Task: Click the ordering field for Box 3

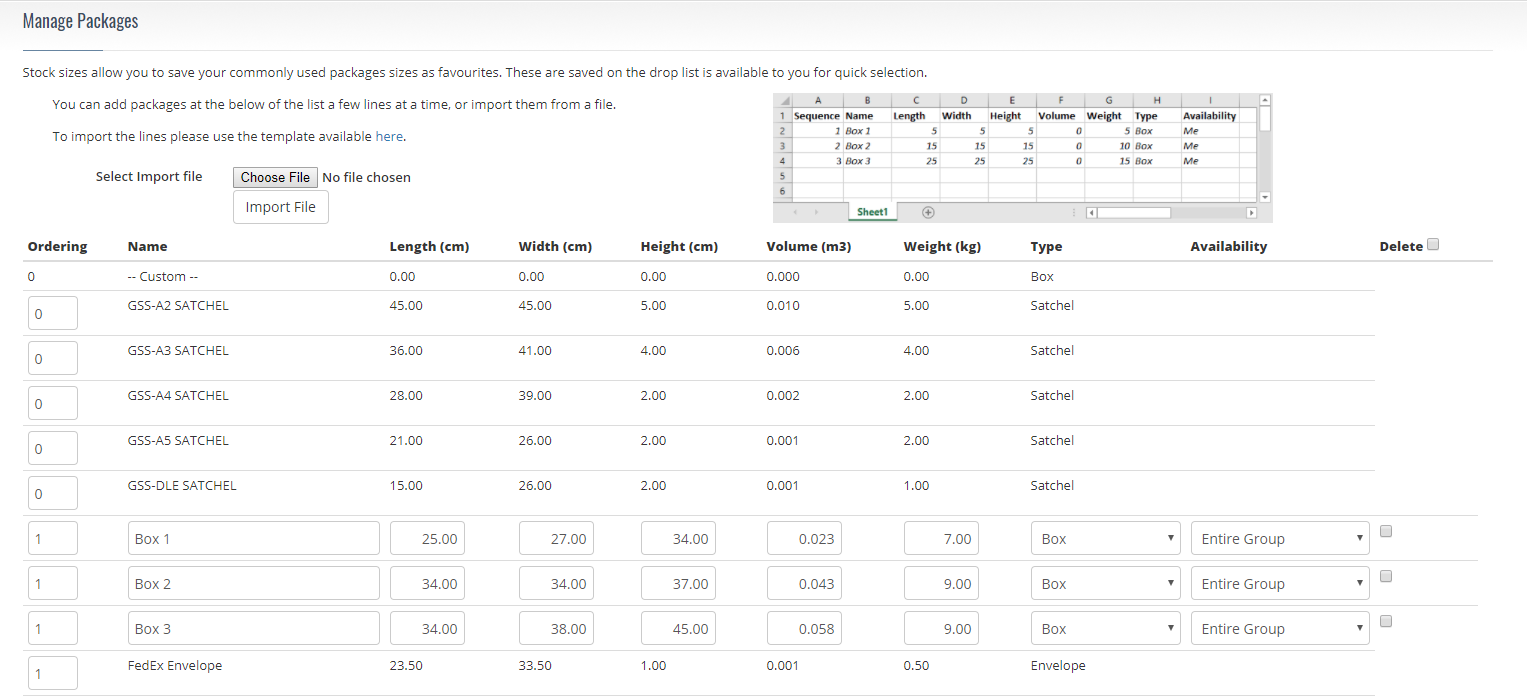Action: [53, 628]
